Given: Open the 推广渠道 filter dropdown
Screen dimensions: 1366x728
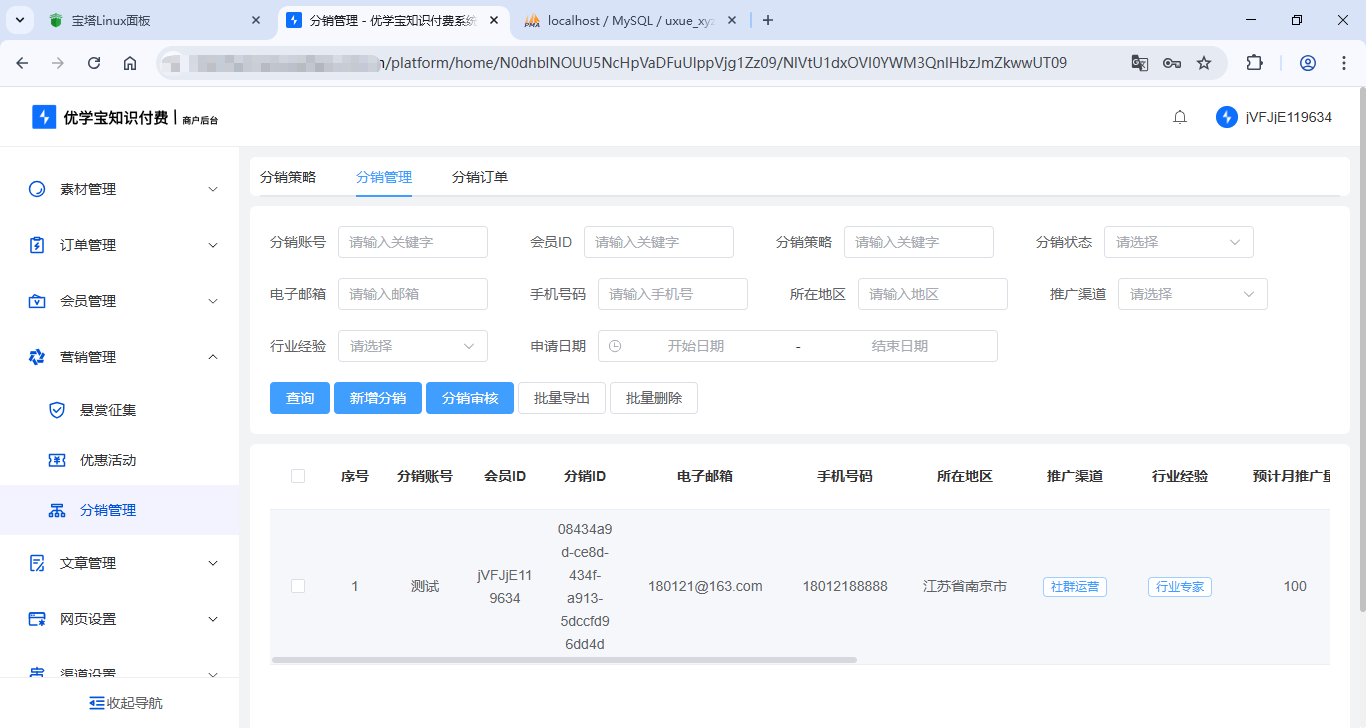Looking at the screenshot, I should [1192, 294].
